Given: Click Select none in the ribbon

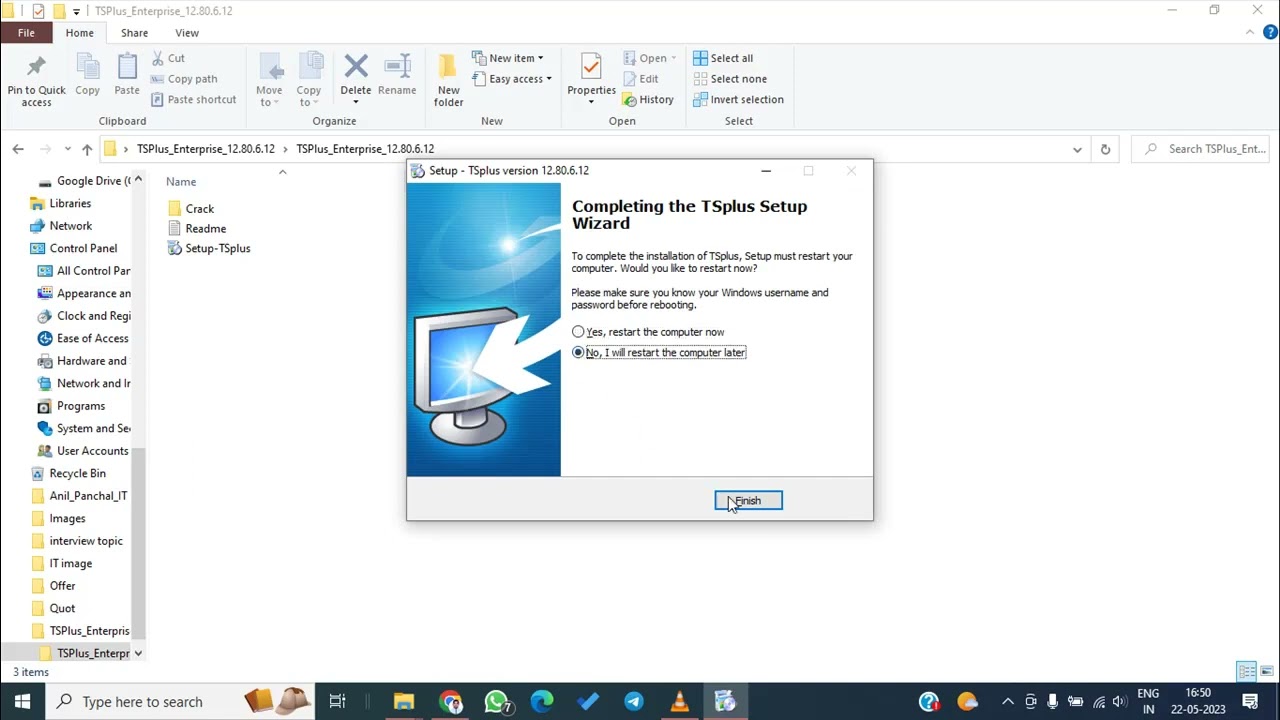Looking at the screenshot, I should point(730,79).
